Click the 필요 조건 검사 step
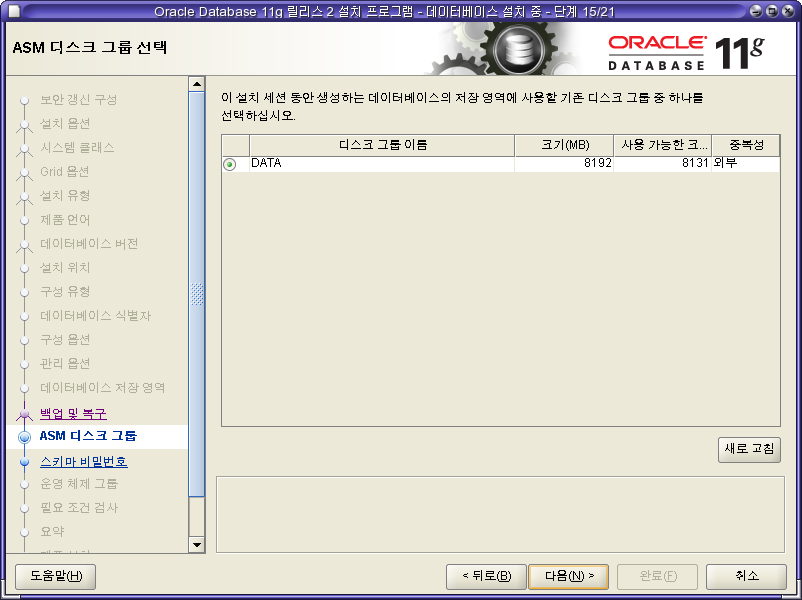 click(79, 508)
